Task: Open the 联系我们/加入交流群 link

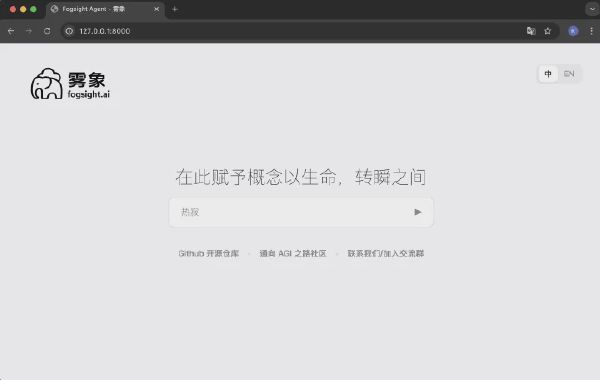Action: pos(386,253)
